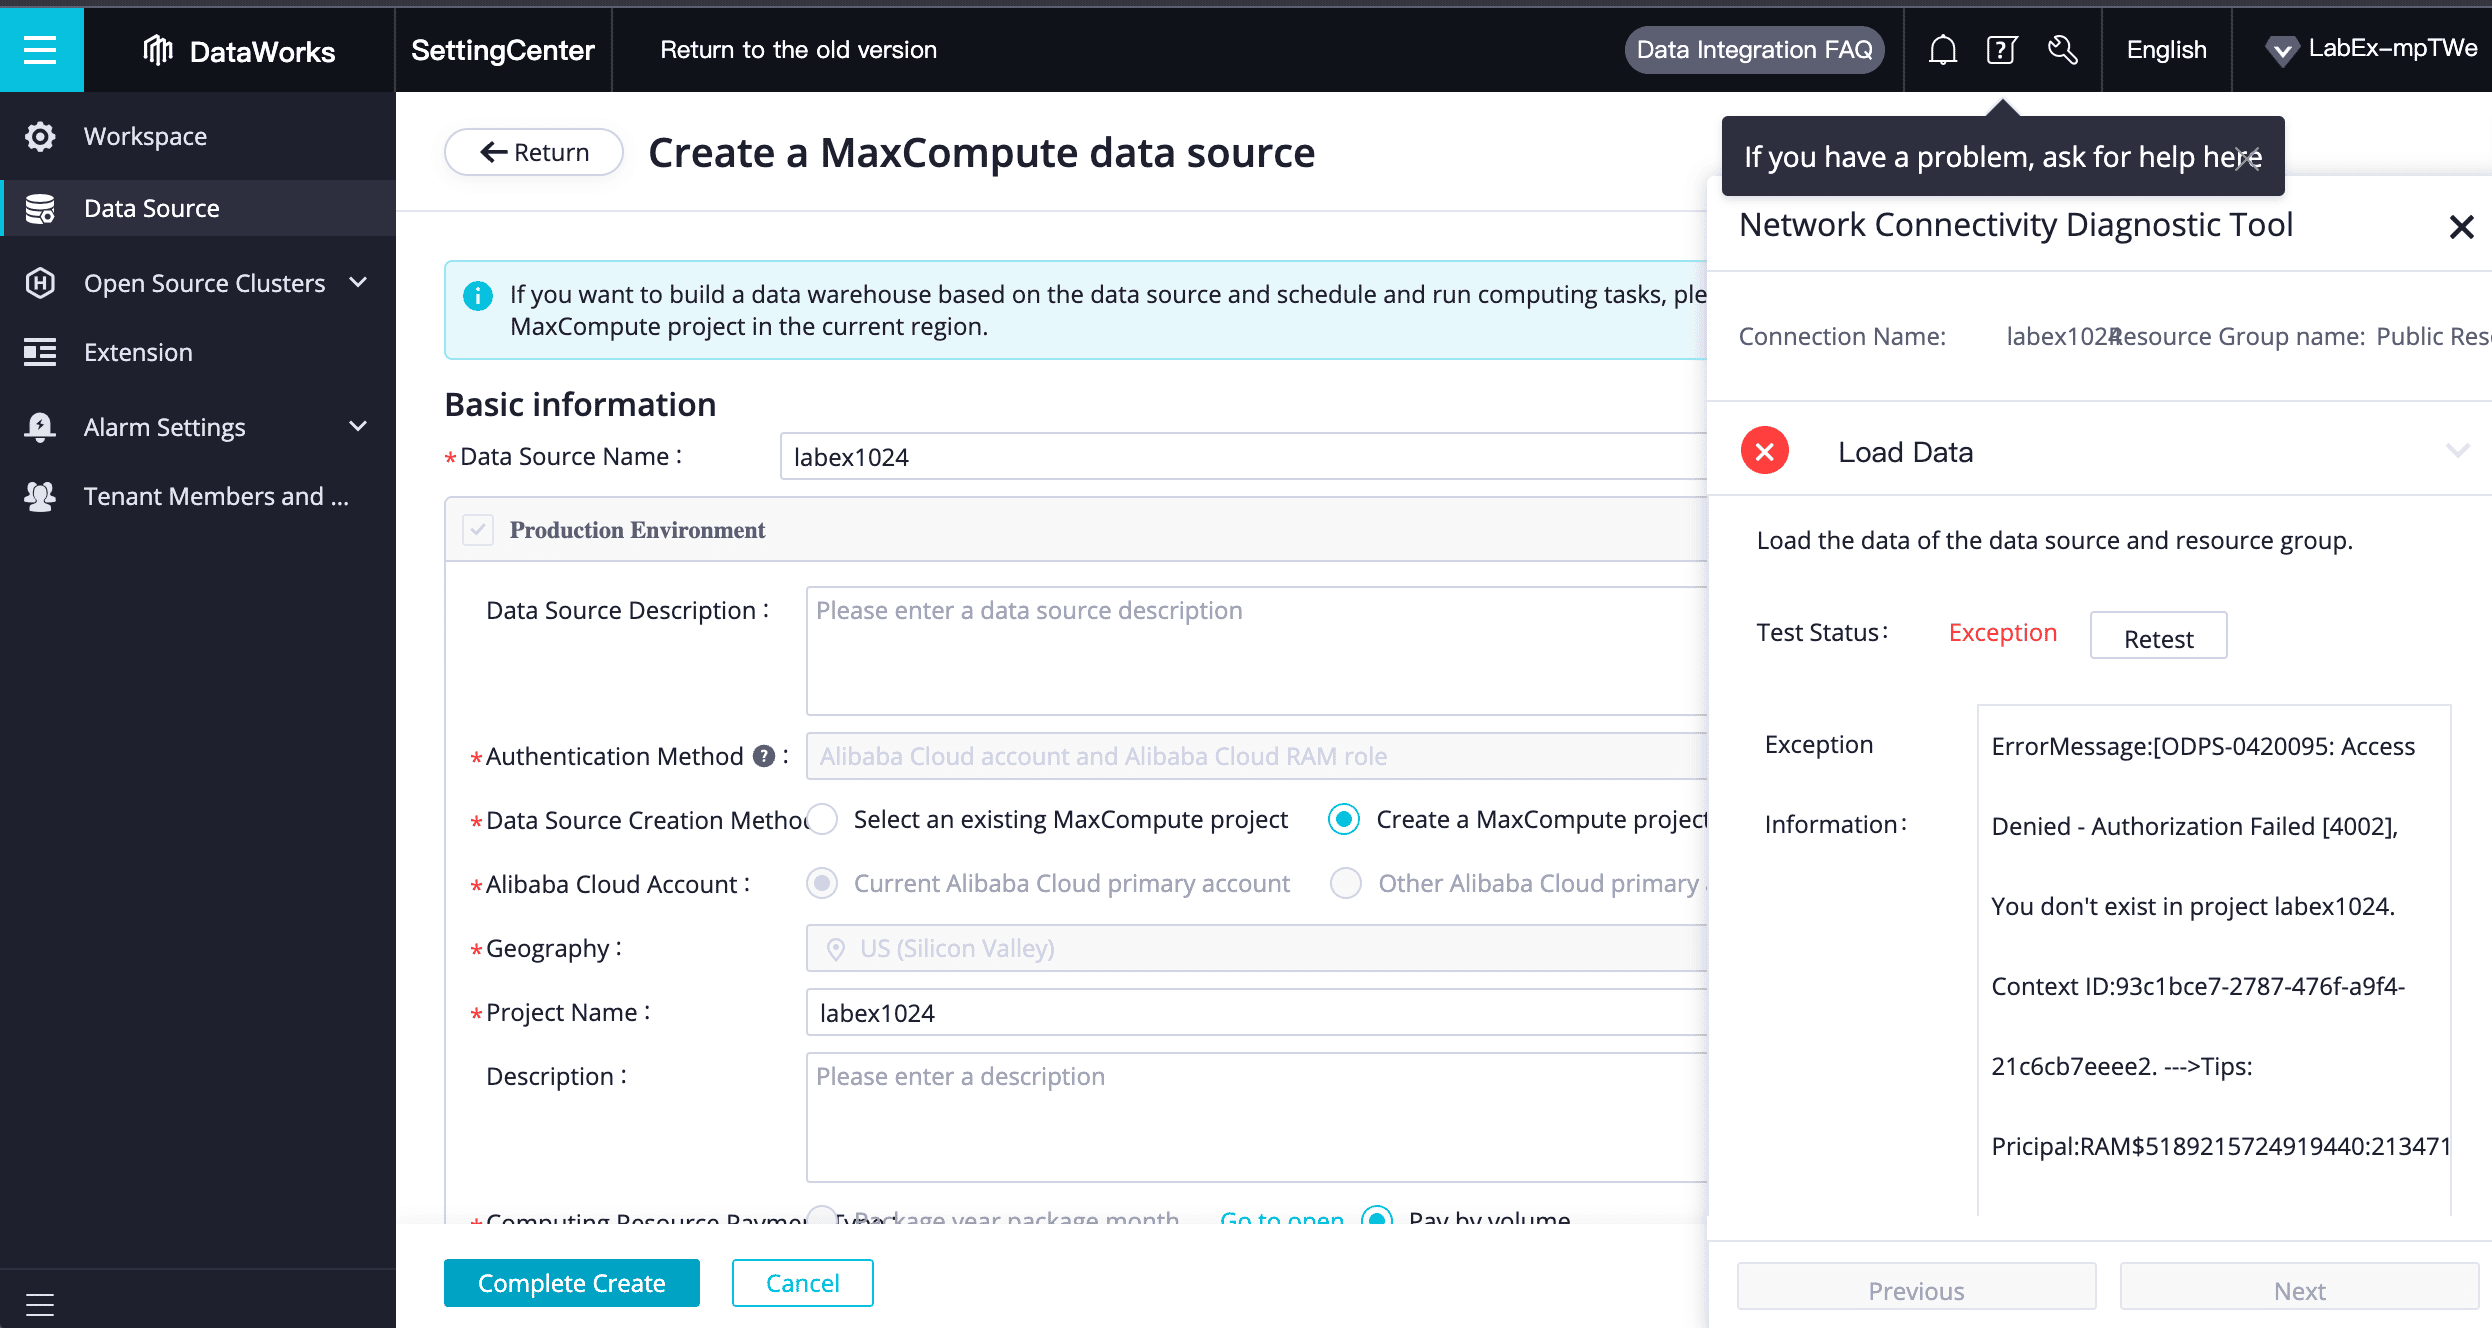Click the red Load Data error status icon
The height and width of the screenshot is (1328, 2492).
(x=1765, y=451)
